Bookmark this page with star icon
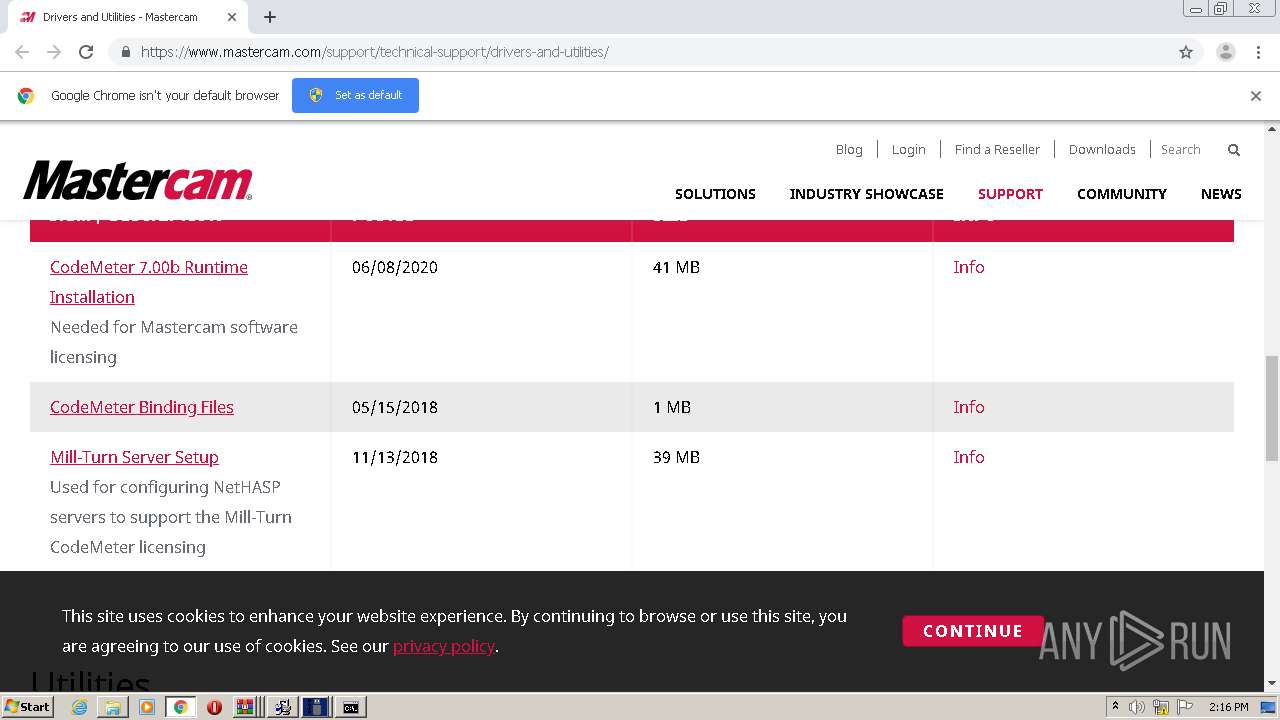Viewport: 1280px width, 720px height. pyautogui.click(x=1186, y=52)
